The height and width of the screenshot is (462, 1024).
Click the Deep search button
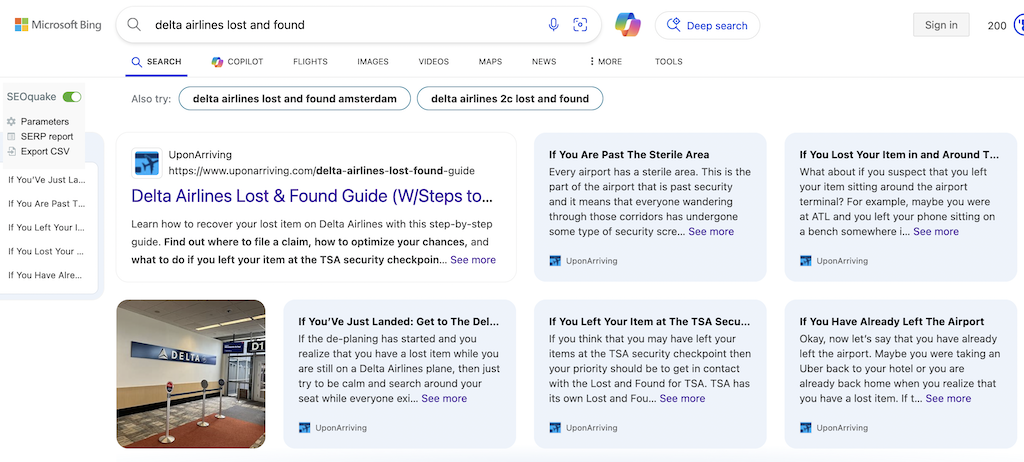click(x=707, y=25)
